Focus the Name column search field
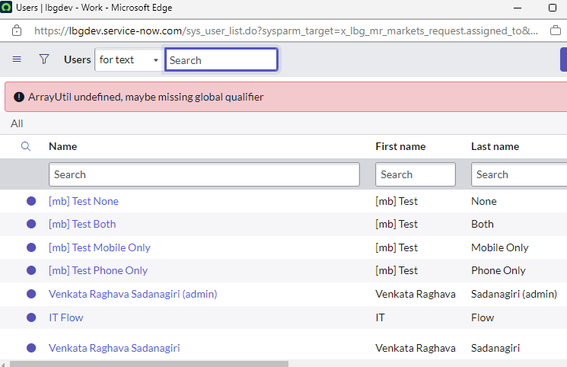567x367 pixels. [204, 175]
